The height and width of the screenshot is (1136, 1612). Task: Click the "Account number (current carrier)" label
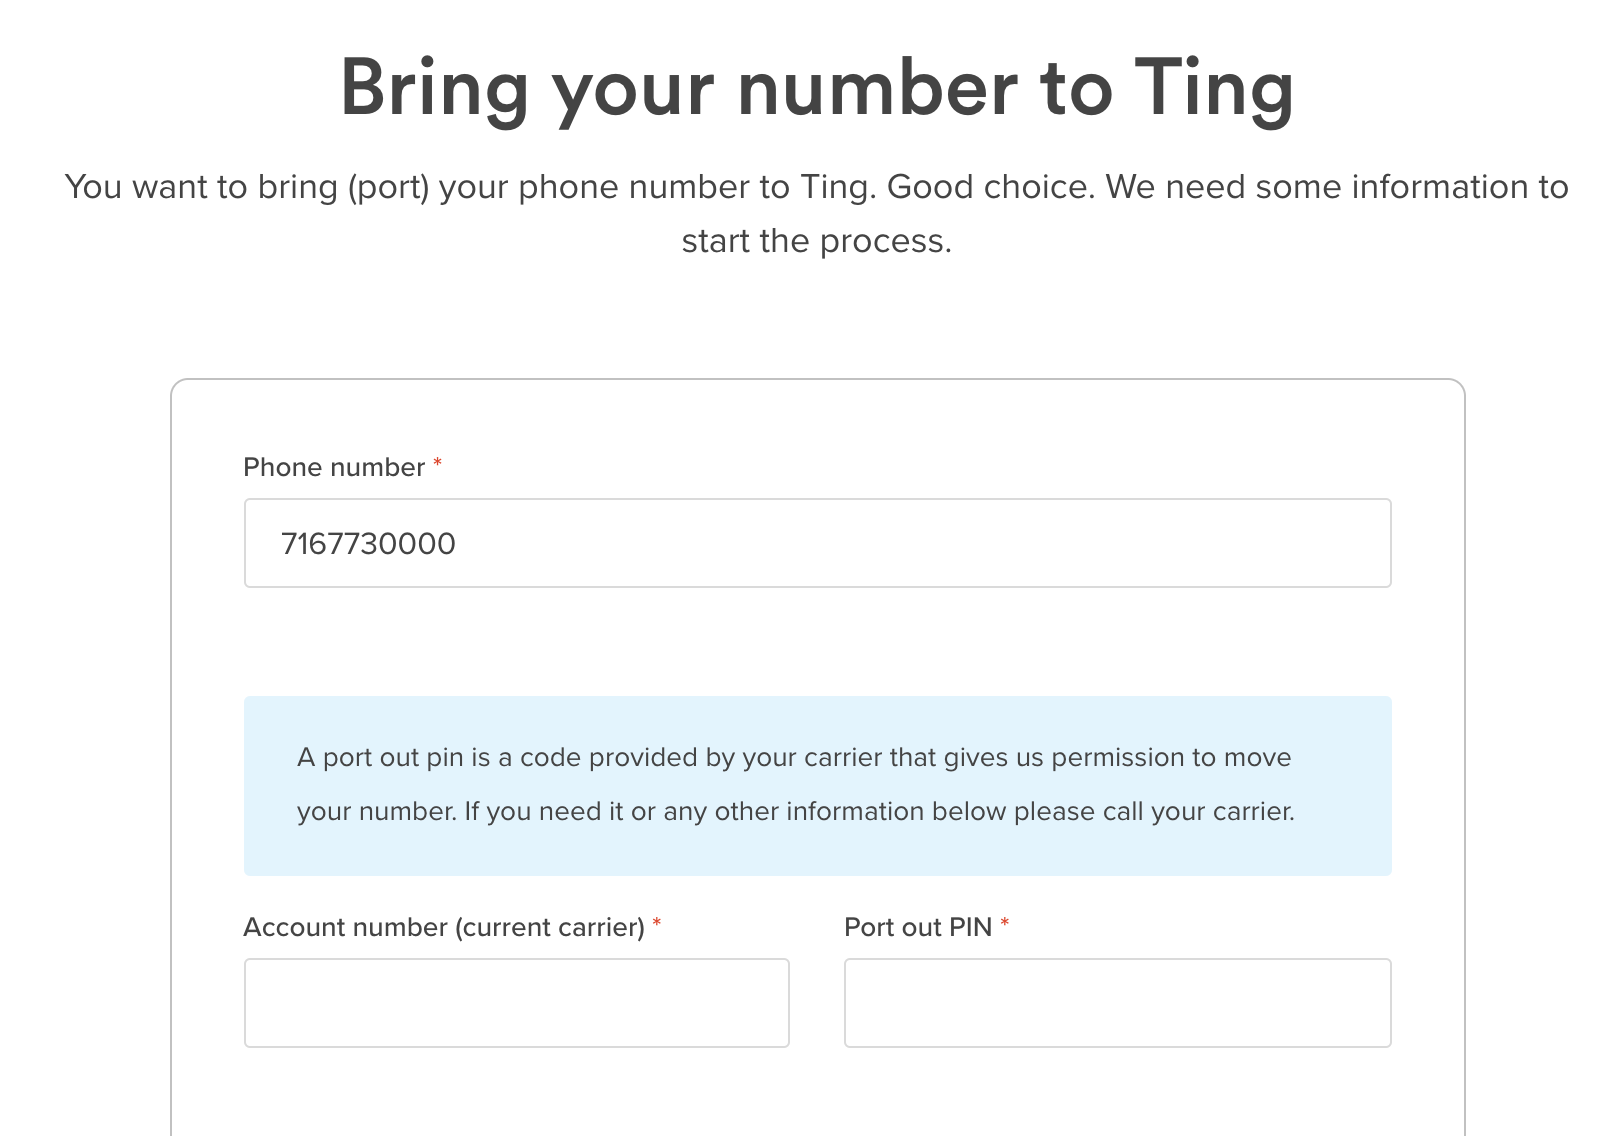click(444, 927)
